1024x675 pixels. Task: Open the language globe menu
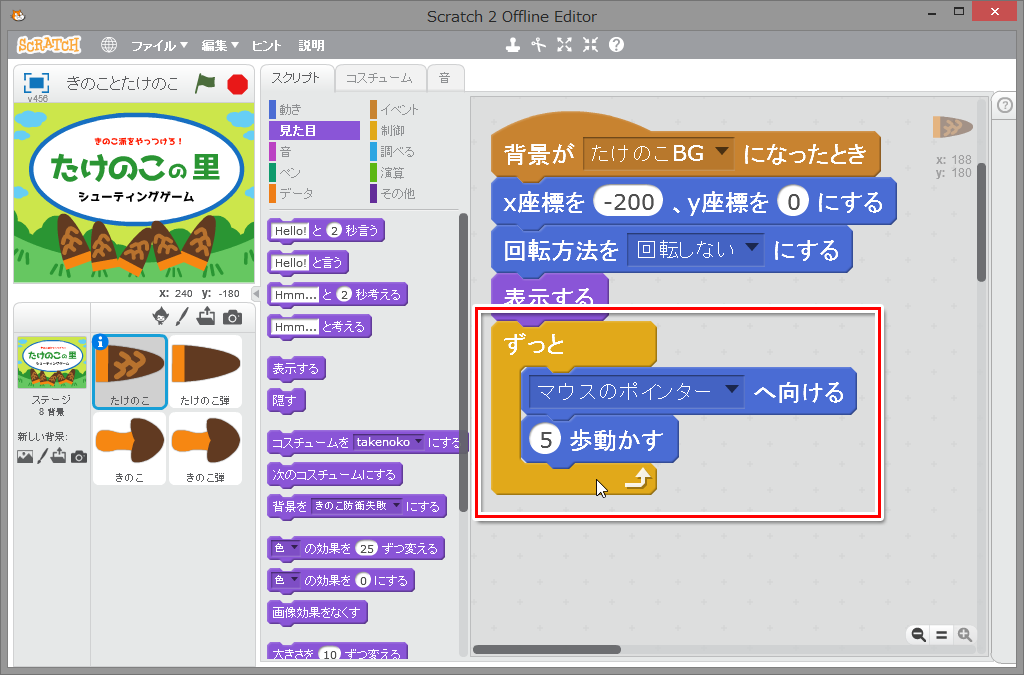(108, 45)
